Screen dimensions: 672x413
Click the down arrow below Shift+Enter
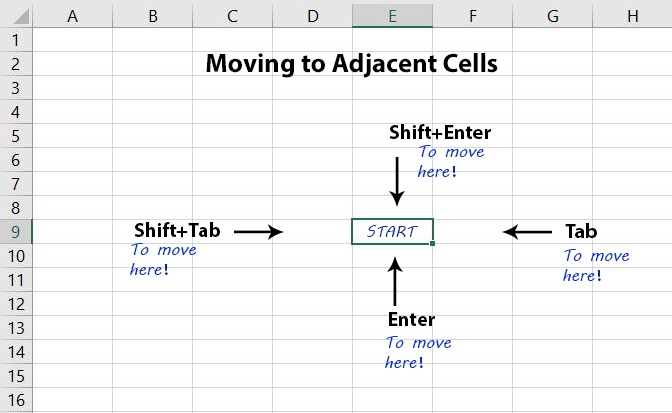click(x=398, y=181)
